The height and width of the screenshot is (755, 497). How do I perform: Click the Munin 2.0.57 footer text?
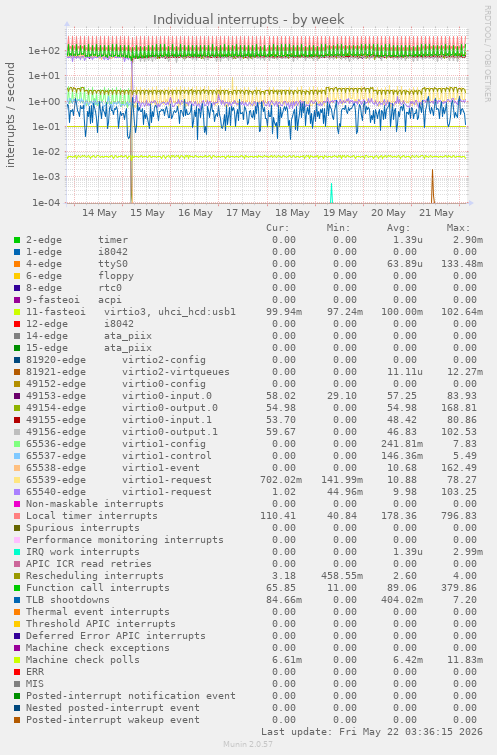click(x=248, y=744)
